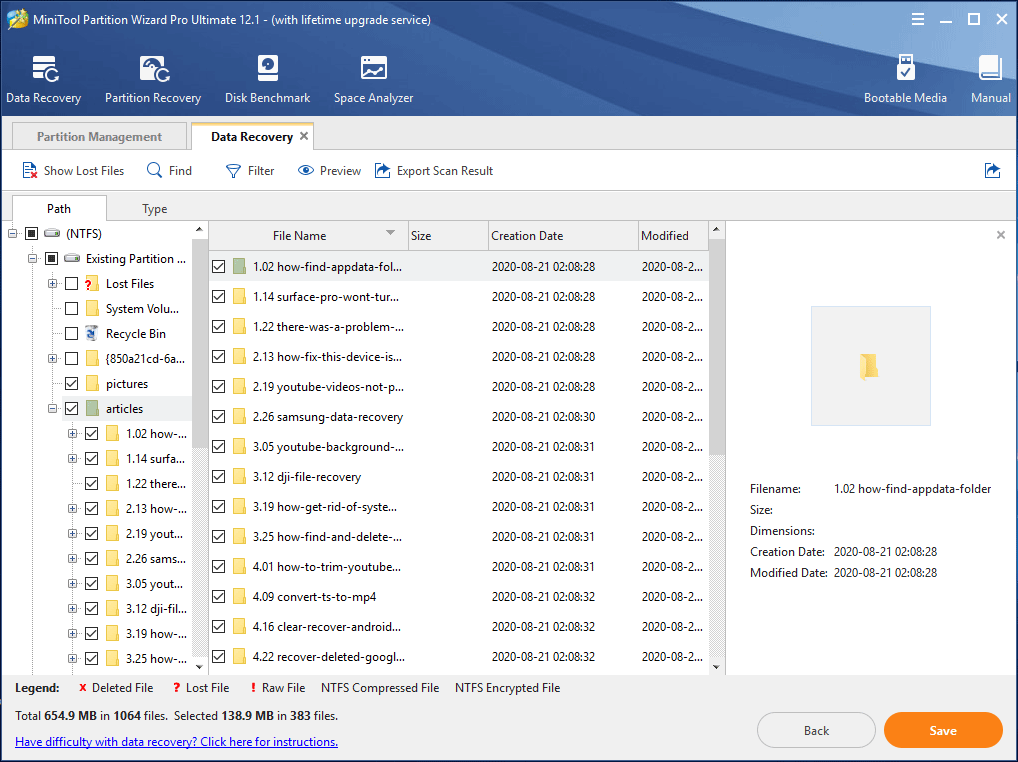
Task: Open the Data Recovery tool icon
Action: point(44,70)
